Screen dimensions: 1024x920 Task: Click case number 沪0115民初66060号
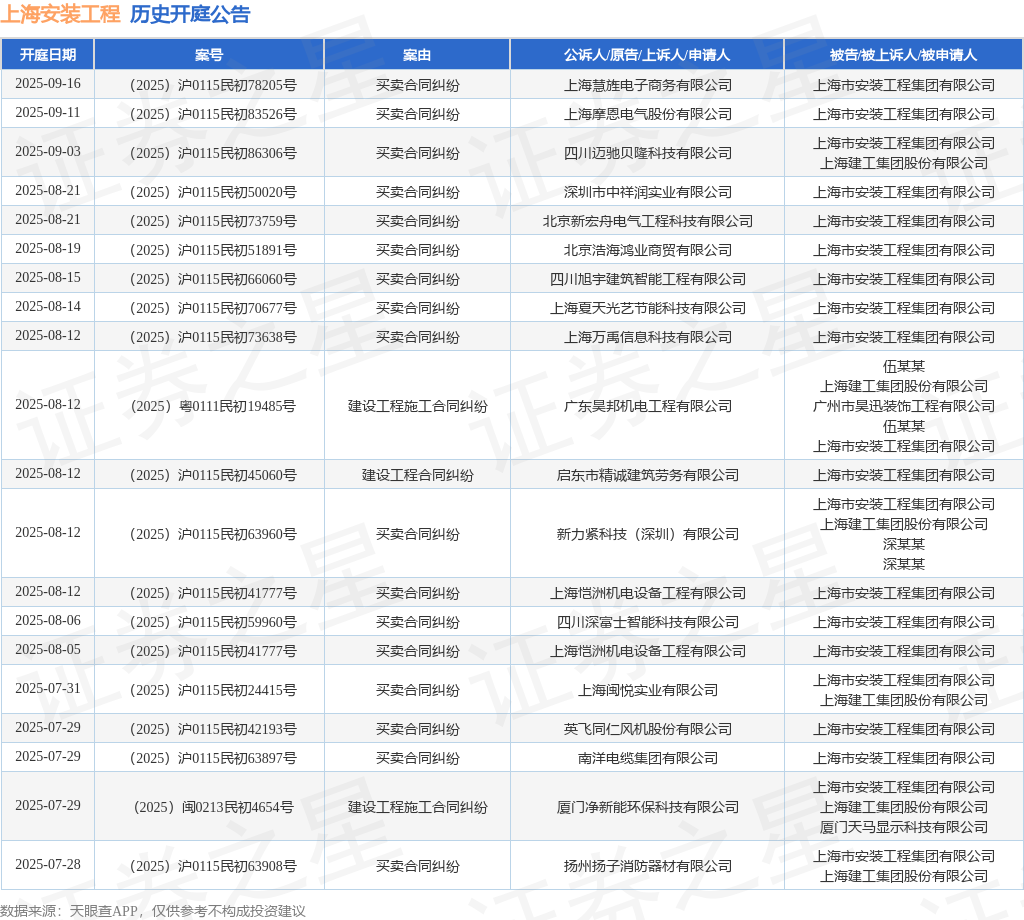click(x=213, y=279)
